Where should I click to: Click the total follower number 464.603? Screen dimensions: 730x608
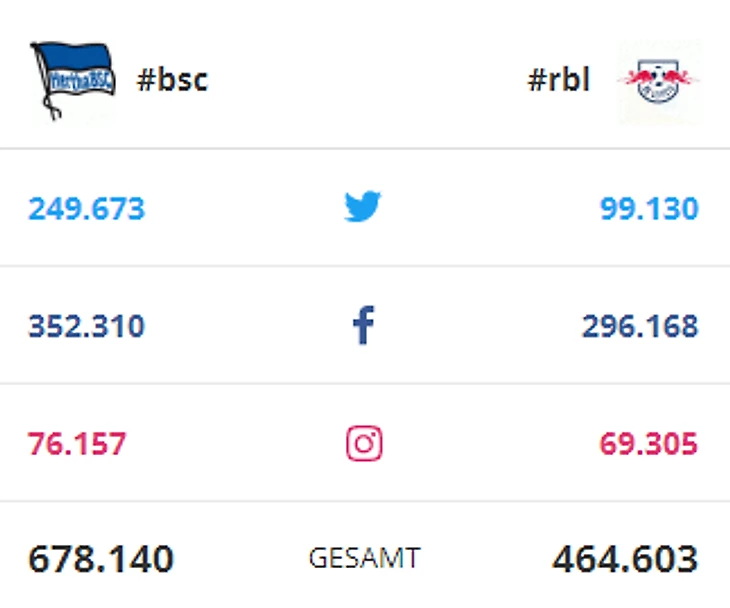(x=624, y=559)
